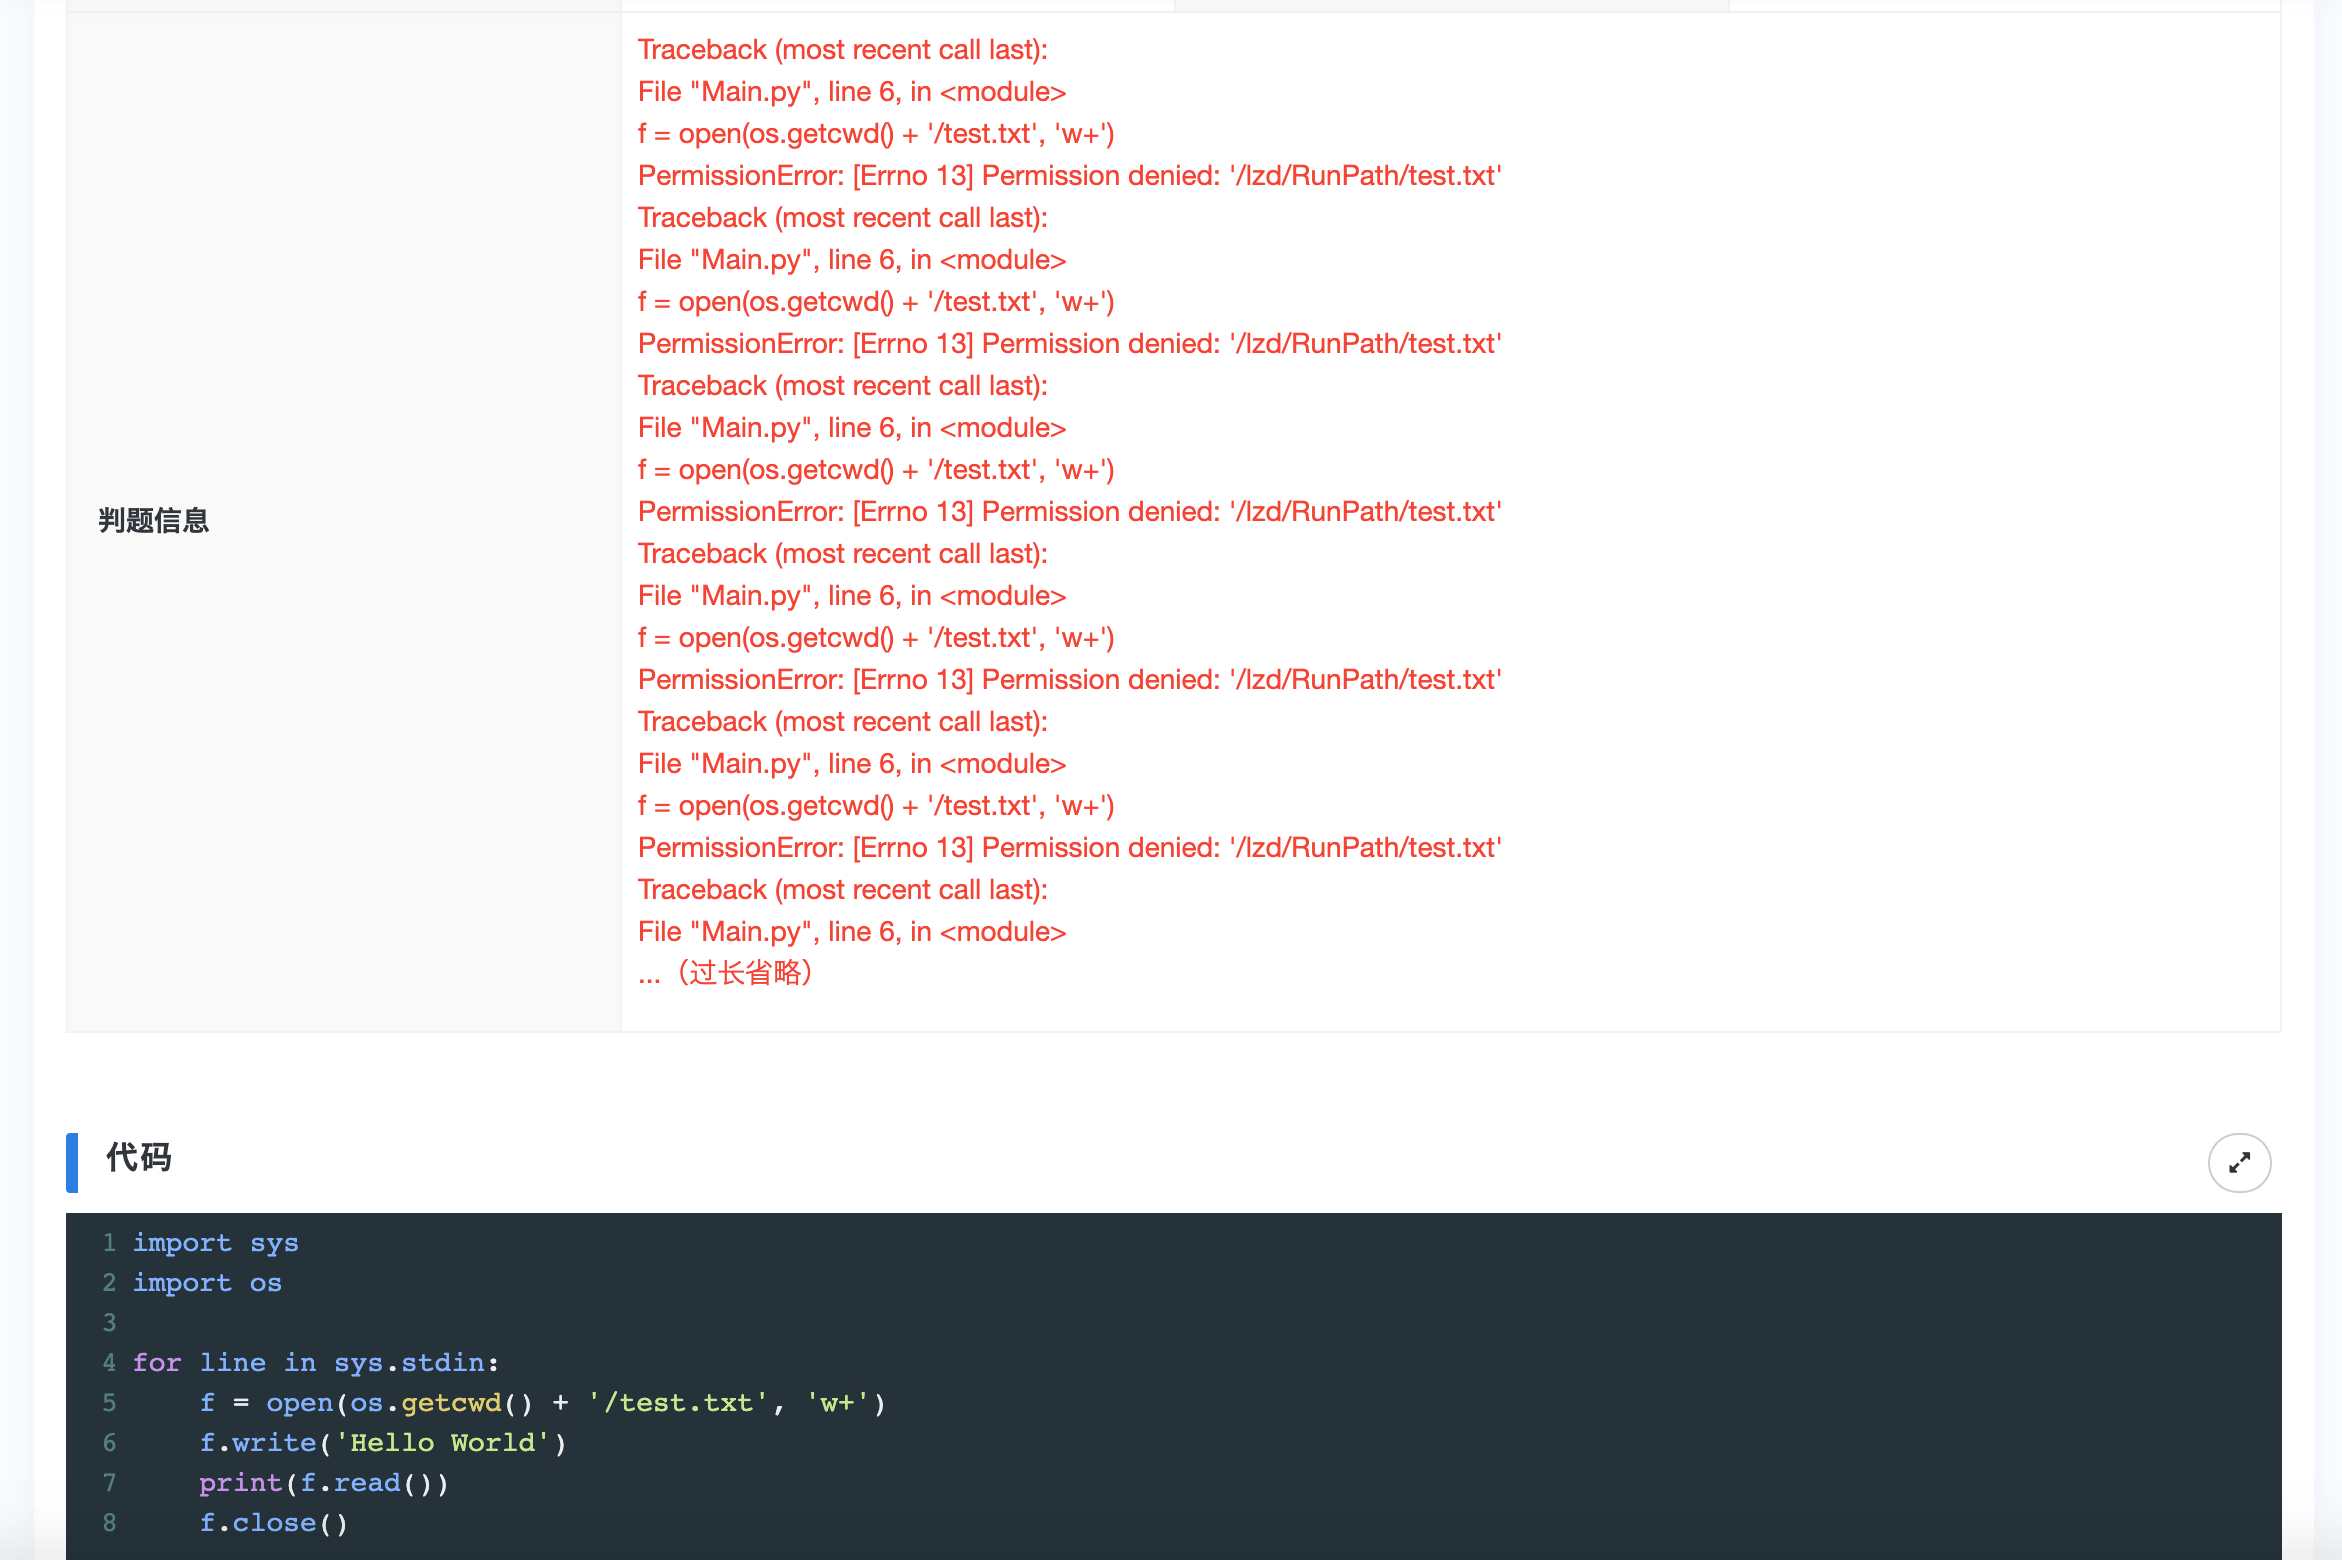Click the 'for line in sys.stdin' line
Viewport: 2342px width, 1560px height.
(315, 1363)
